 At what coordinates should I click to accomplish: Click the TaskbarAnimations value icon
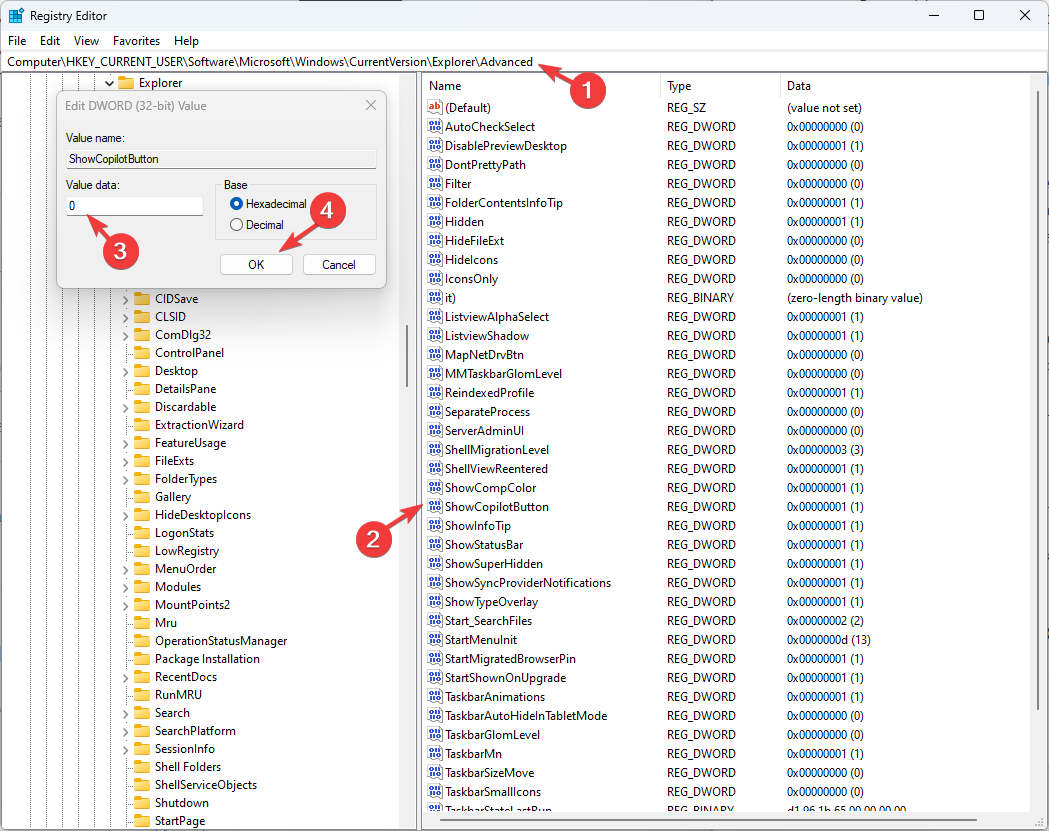tap(436, 697)
